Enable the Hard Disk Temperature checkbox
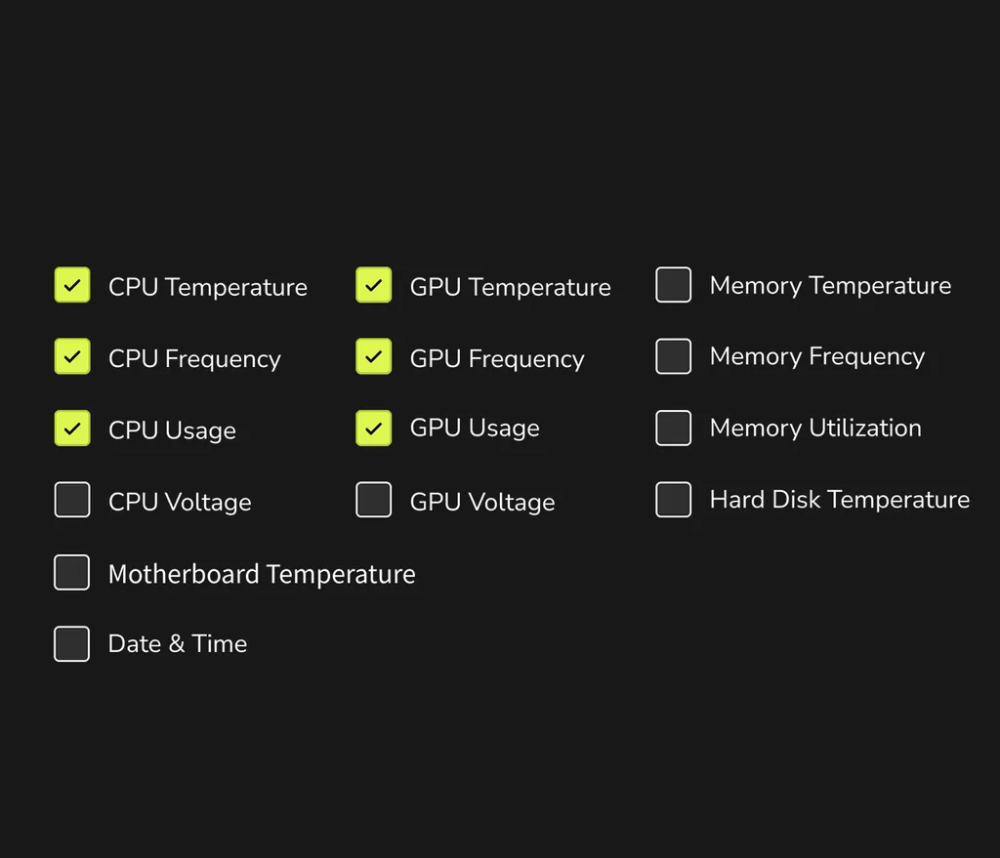The image size is (1000, 858). 674,500
